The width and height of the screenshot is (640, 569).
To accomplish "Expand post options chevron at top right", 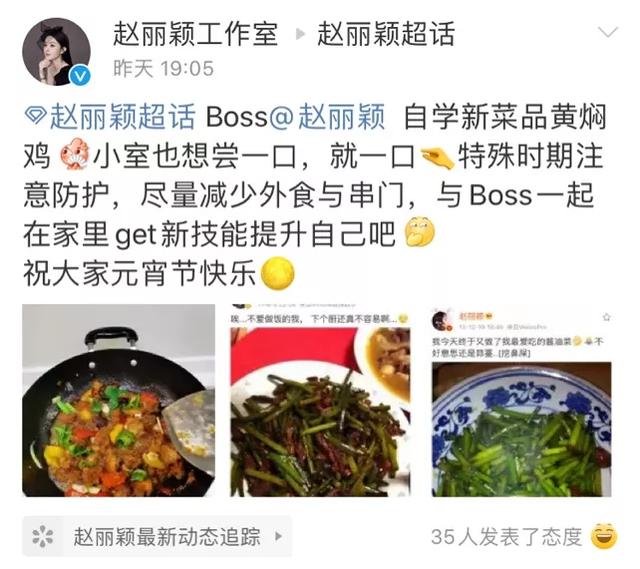I will pos(608,32).
